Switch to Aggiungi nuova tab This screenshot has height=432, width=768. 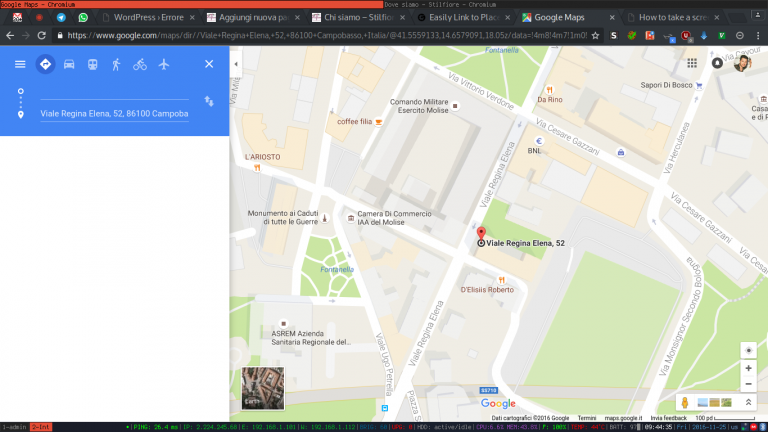coord(253,17)
